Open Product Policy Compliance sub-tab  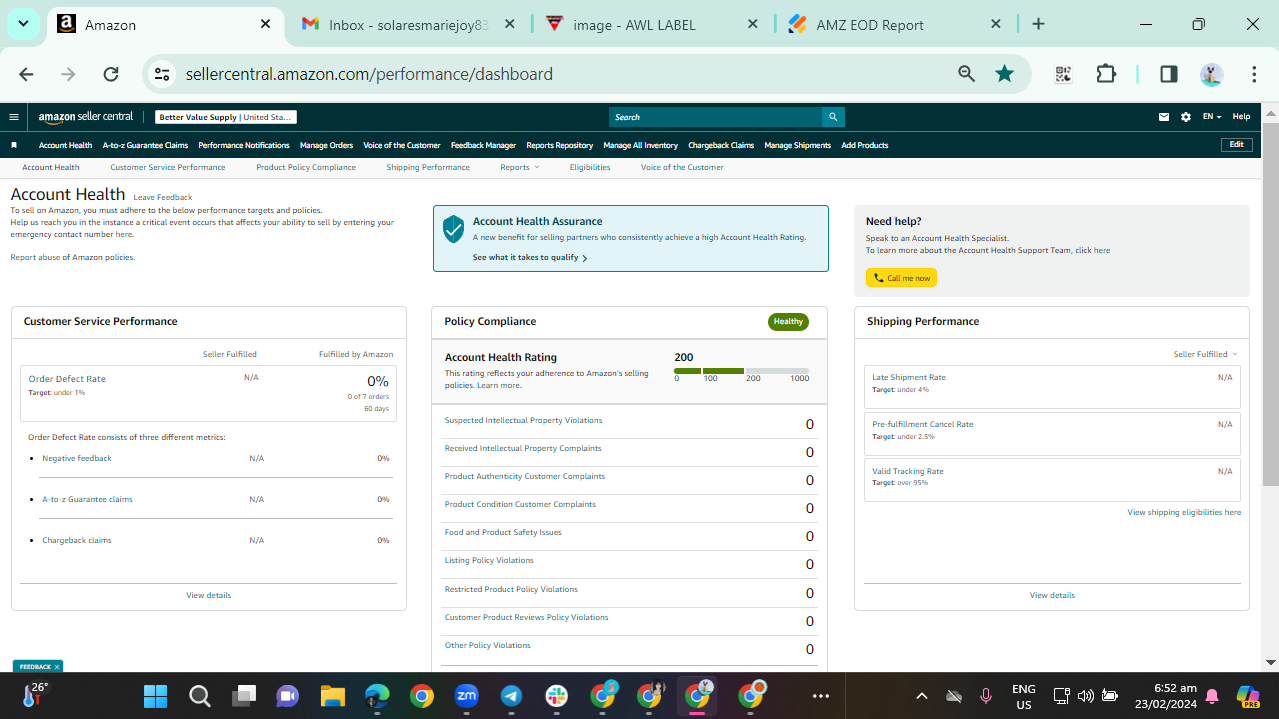[306, 167]
